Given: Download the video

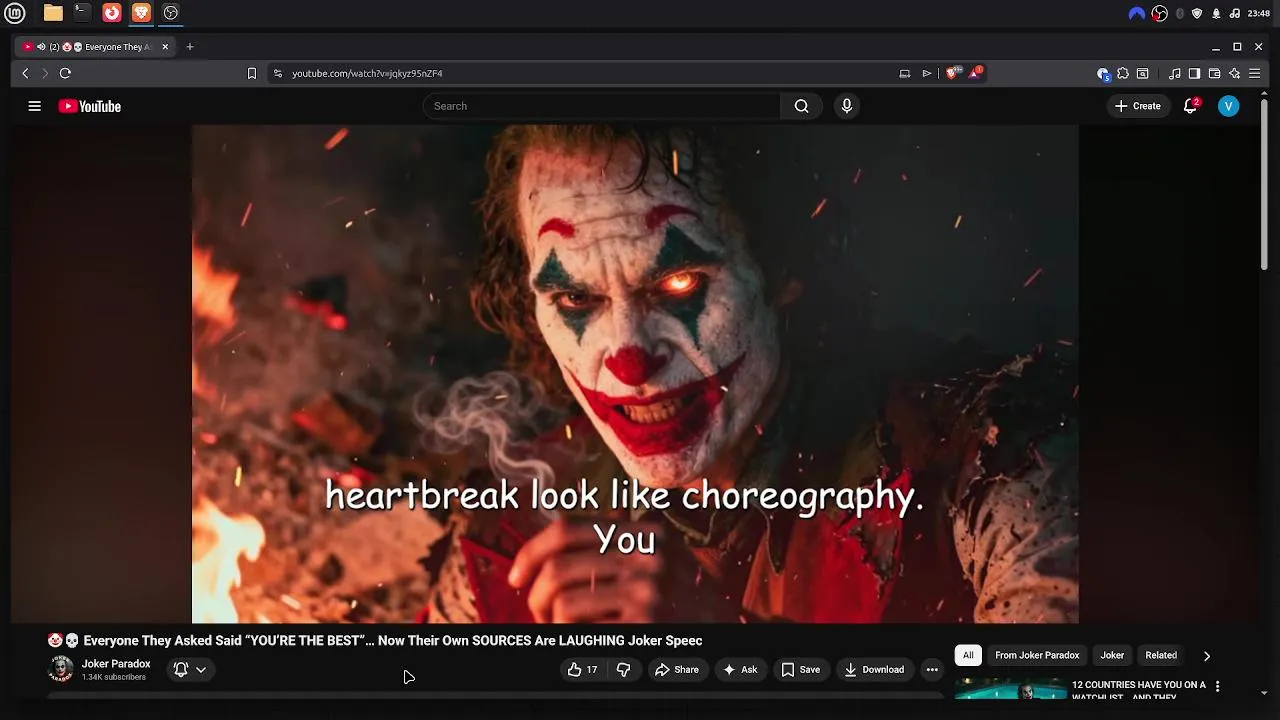Looking at the screenshot, I should click(x=874, y=670).
